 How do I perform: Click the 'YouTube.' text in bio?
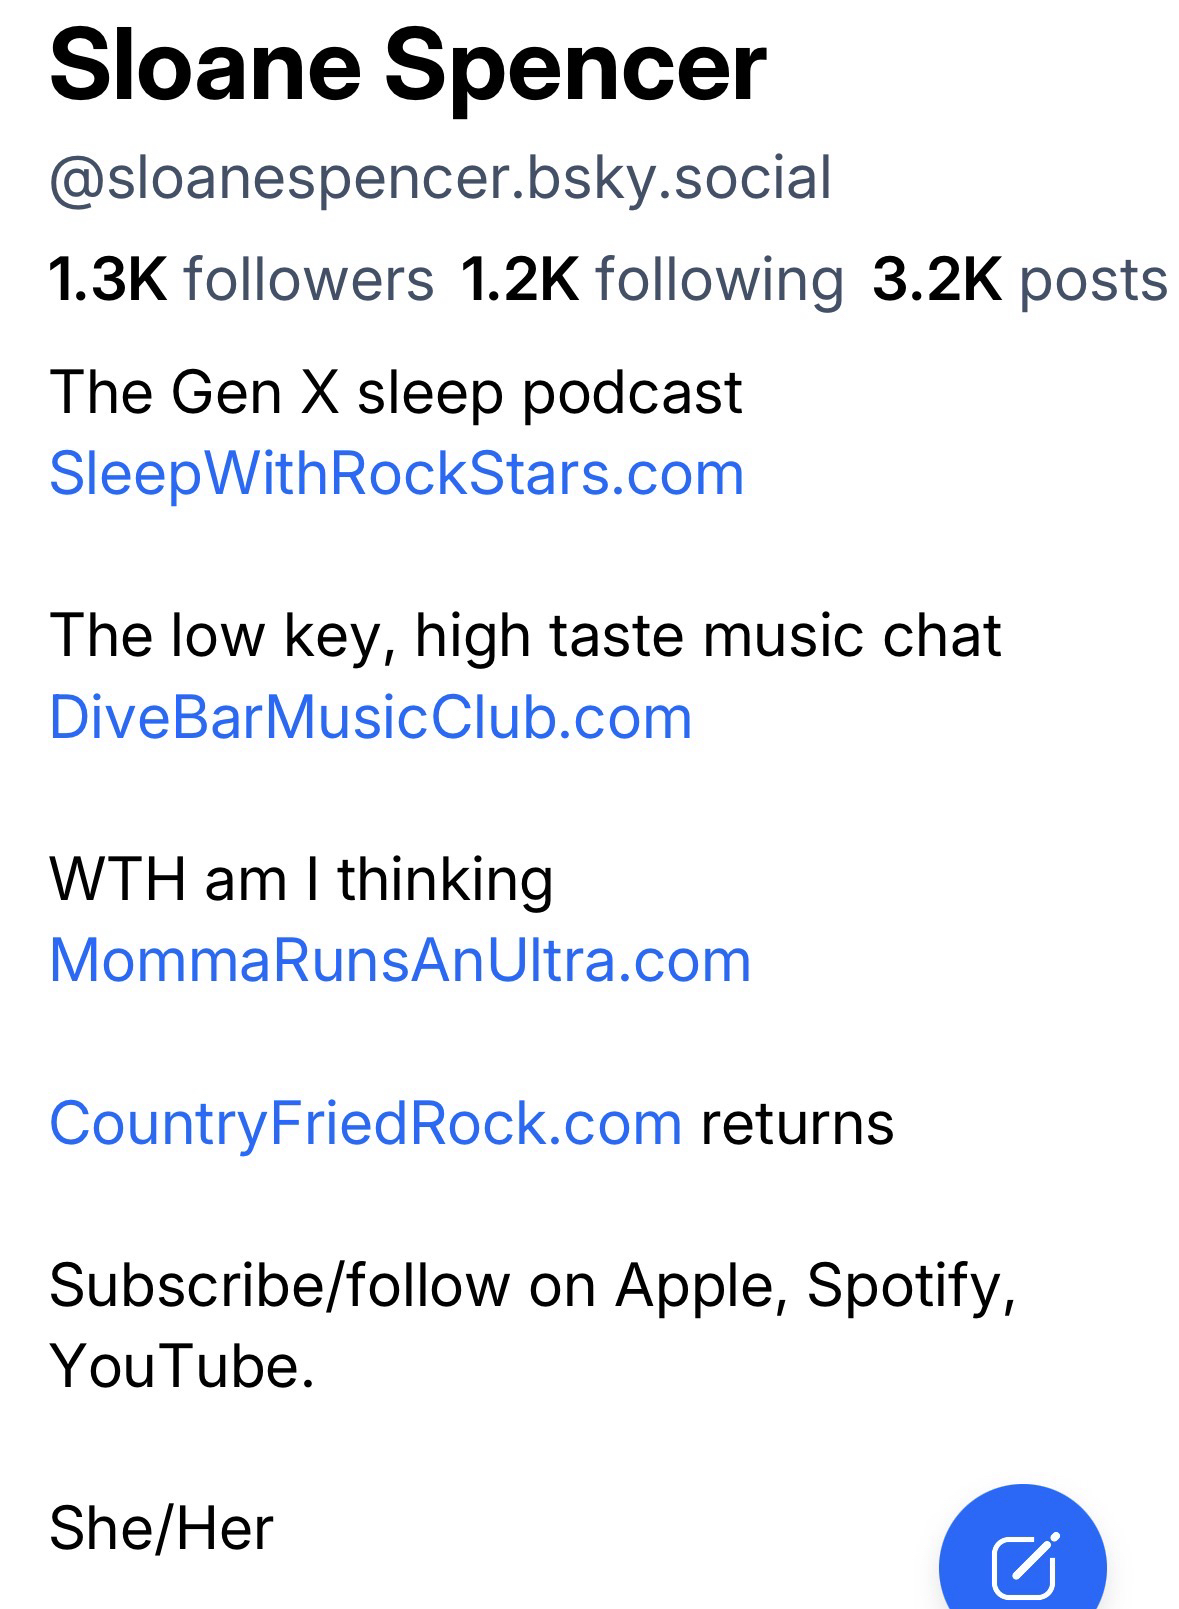(182, 1366)
